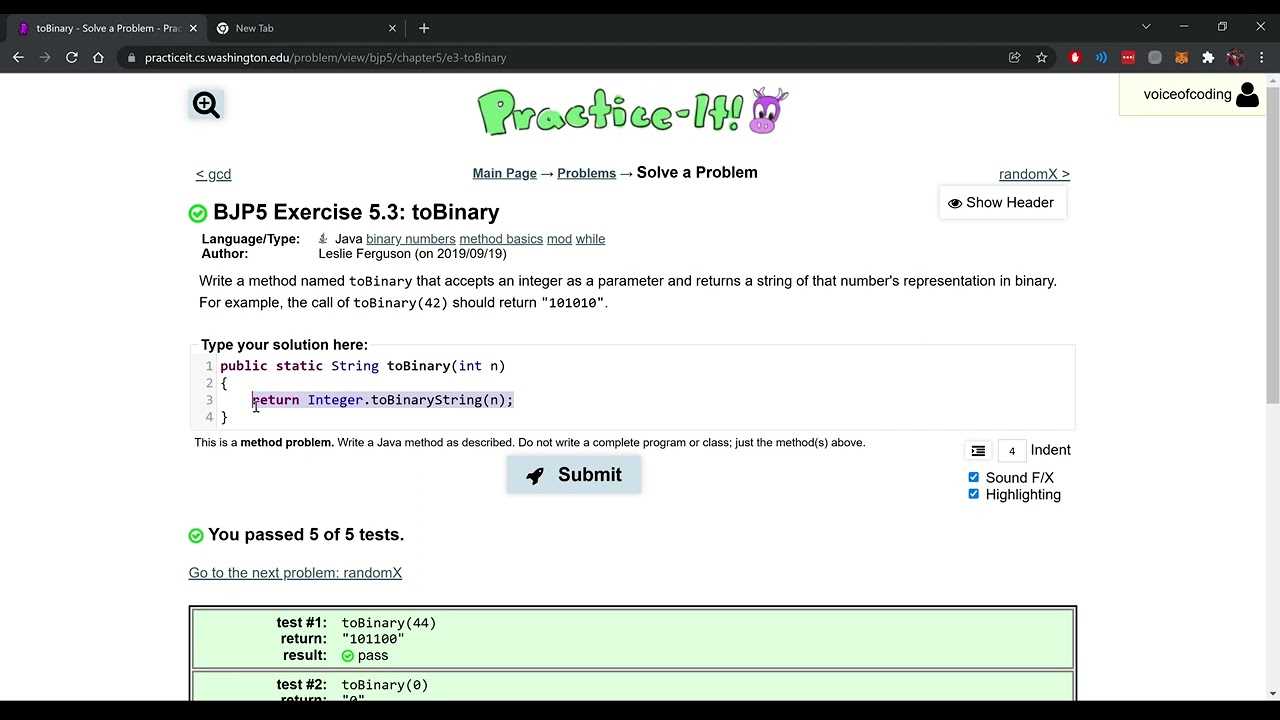Viewport: 1280px width, 720px height.
Task: Open the red extension icon
Action: [1075, 58]
